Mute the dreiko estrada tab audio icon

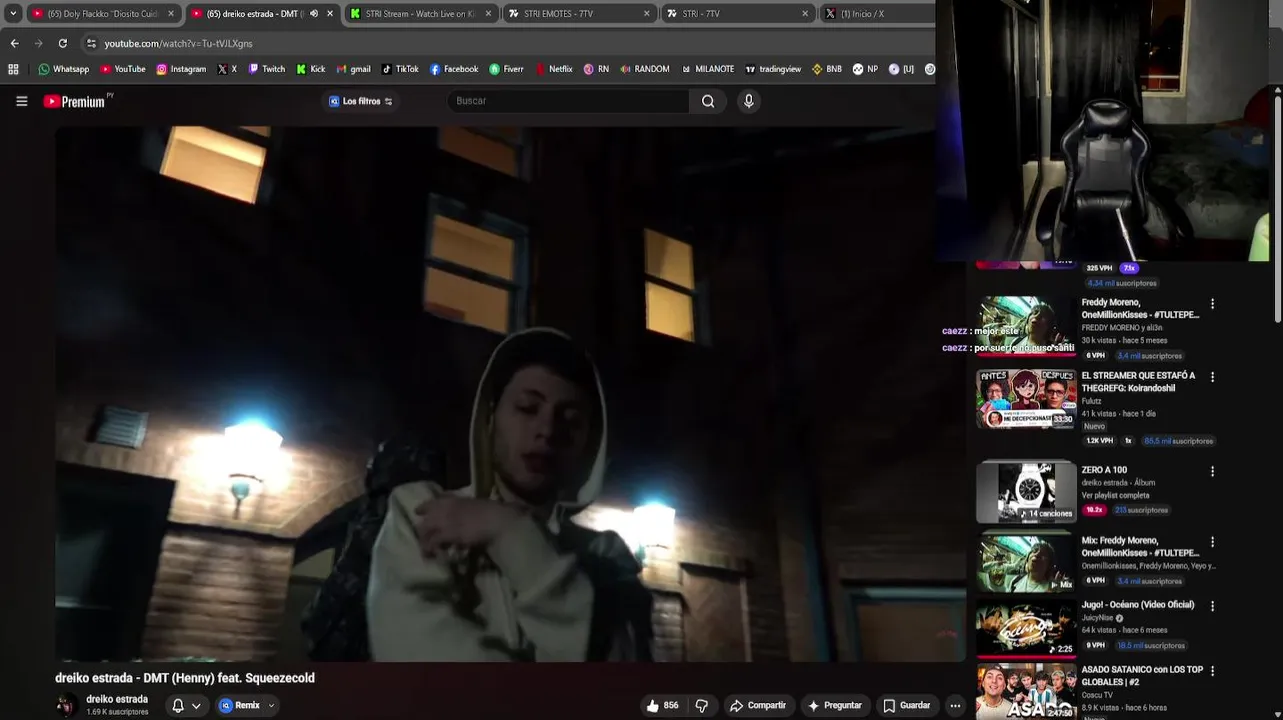point(314,14)
